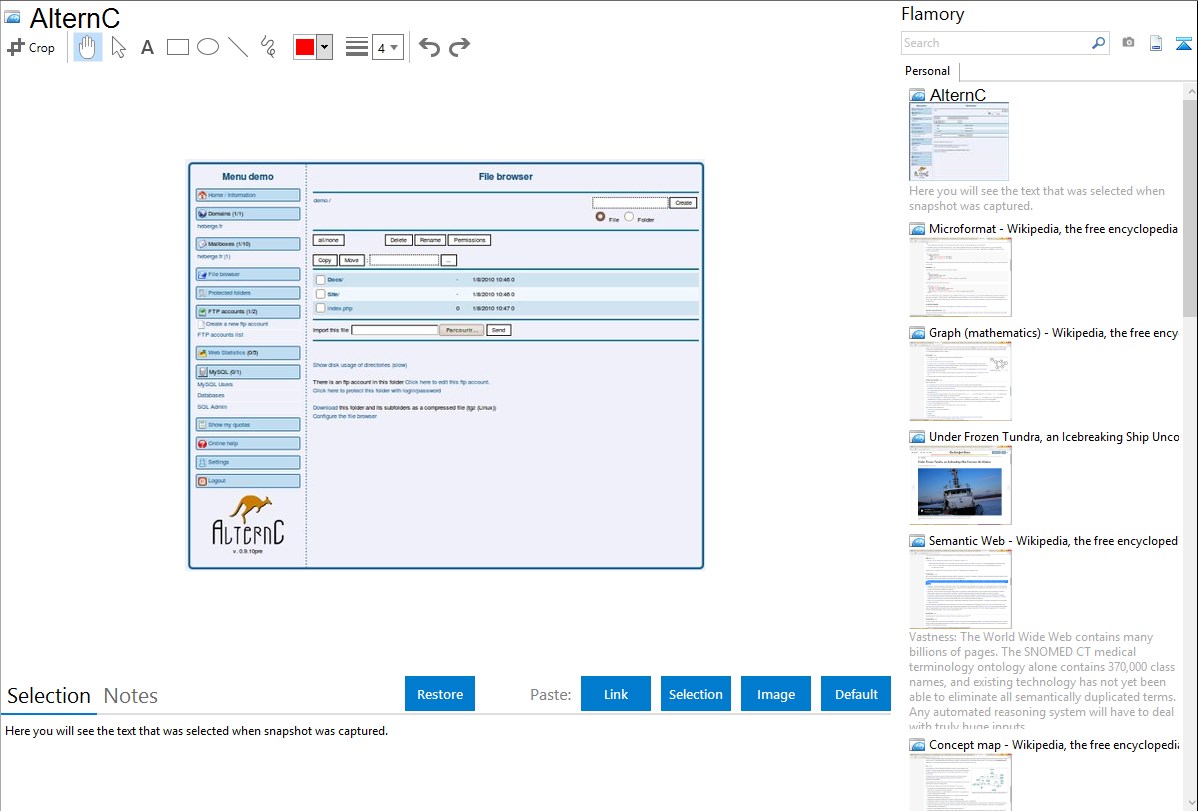Open the color picker dropdown arrow

coord(324,47)
